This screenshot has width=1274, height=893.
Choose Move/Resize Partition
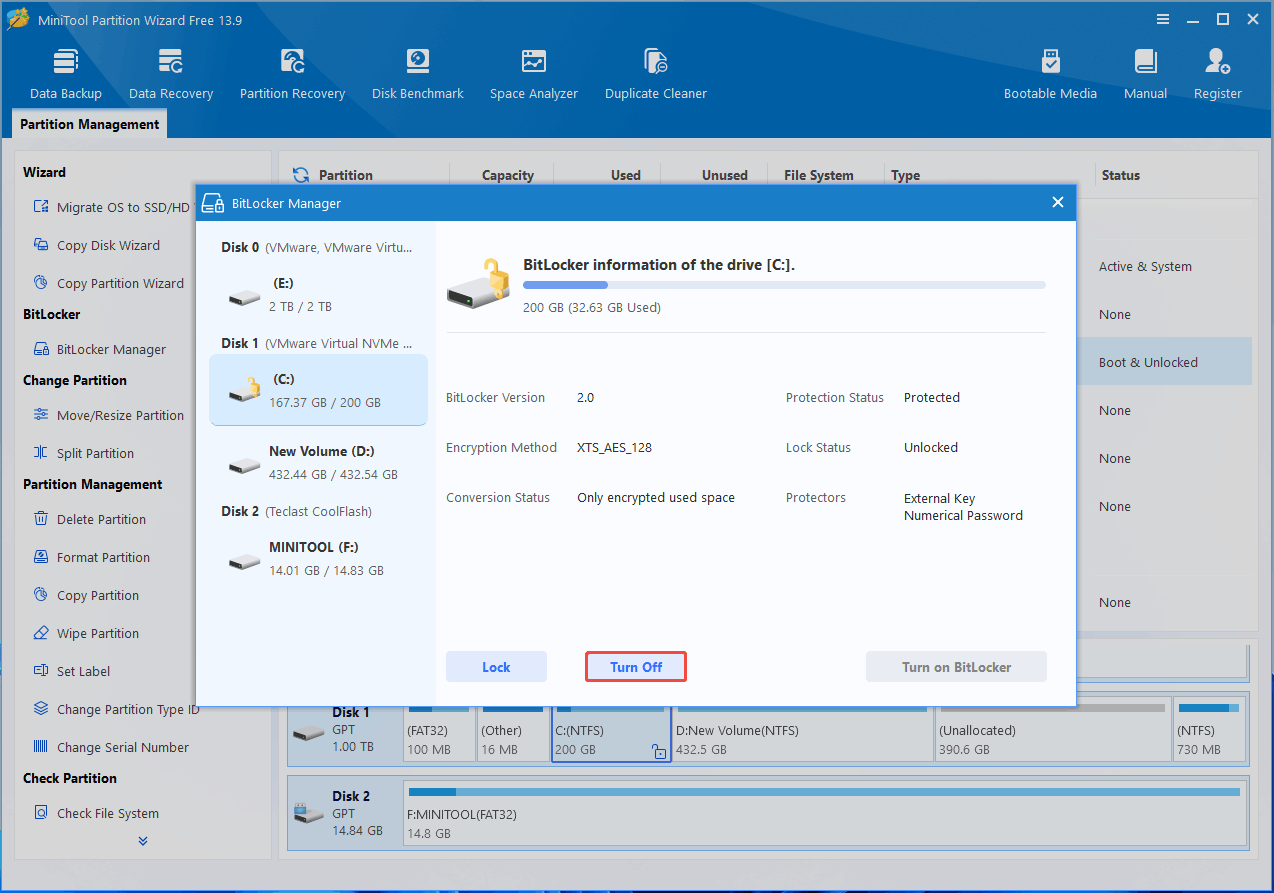pyautogui.click(x=108, y=415)
